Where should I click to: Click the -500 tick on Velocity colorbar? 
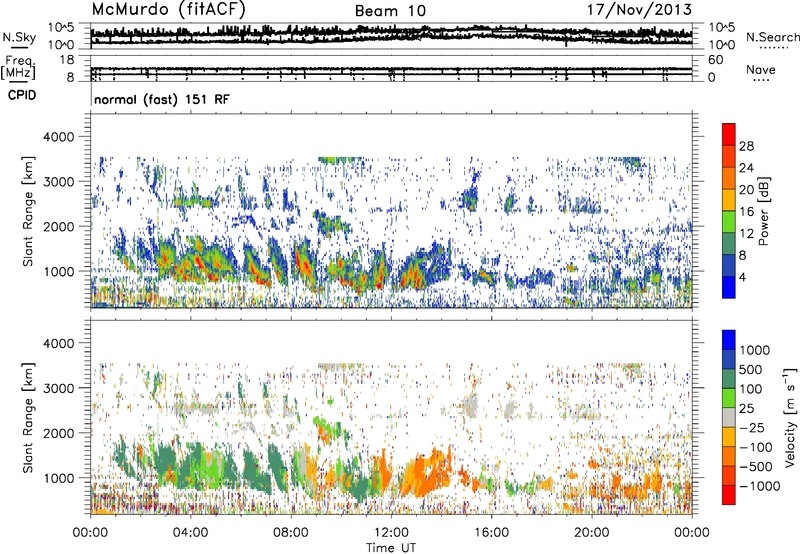coord(756,466)
